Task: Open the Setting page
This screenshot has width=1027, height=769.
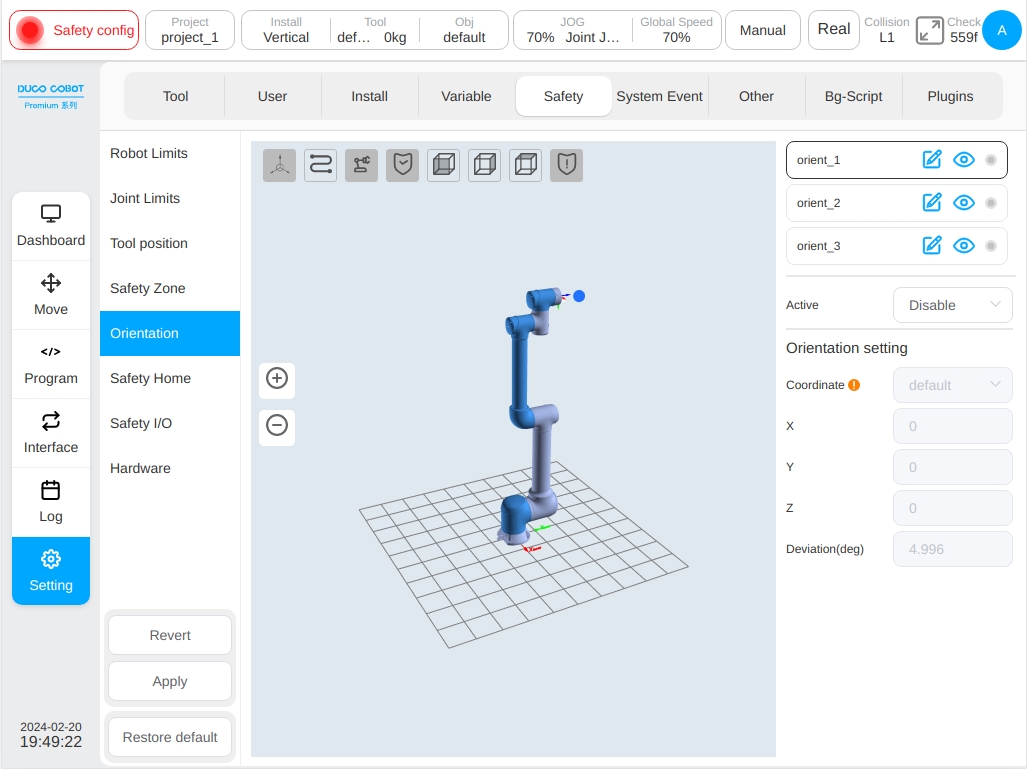Action: tap(51, 571)
